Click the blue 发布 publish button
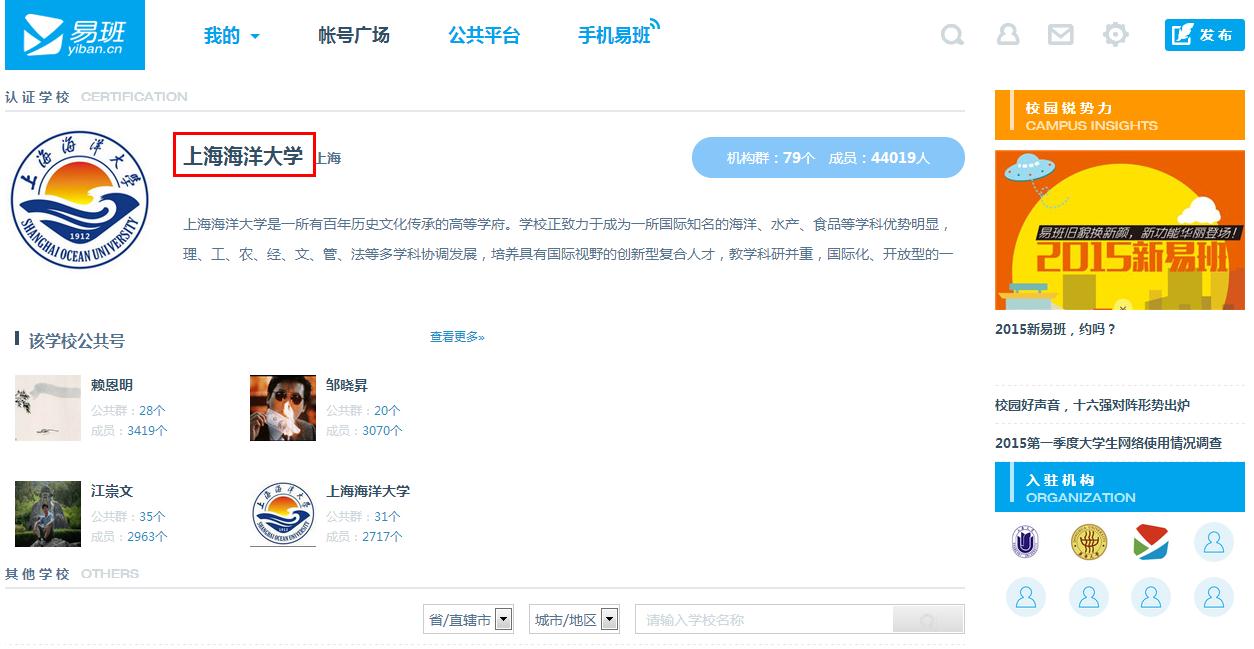The image size is (1254, 649). point(1204,35)
